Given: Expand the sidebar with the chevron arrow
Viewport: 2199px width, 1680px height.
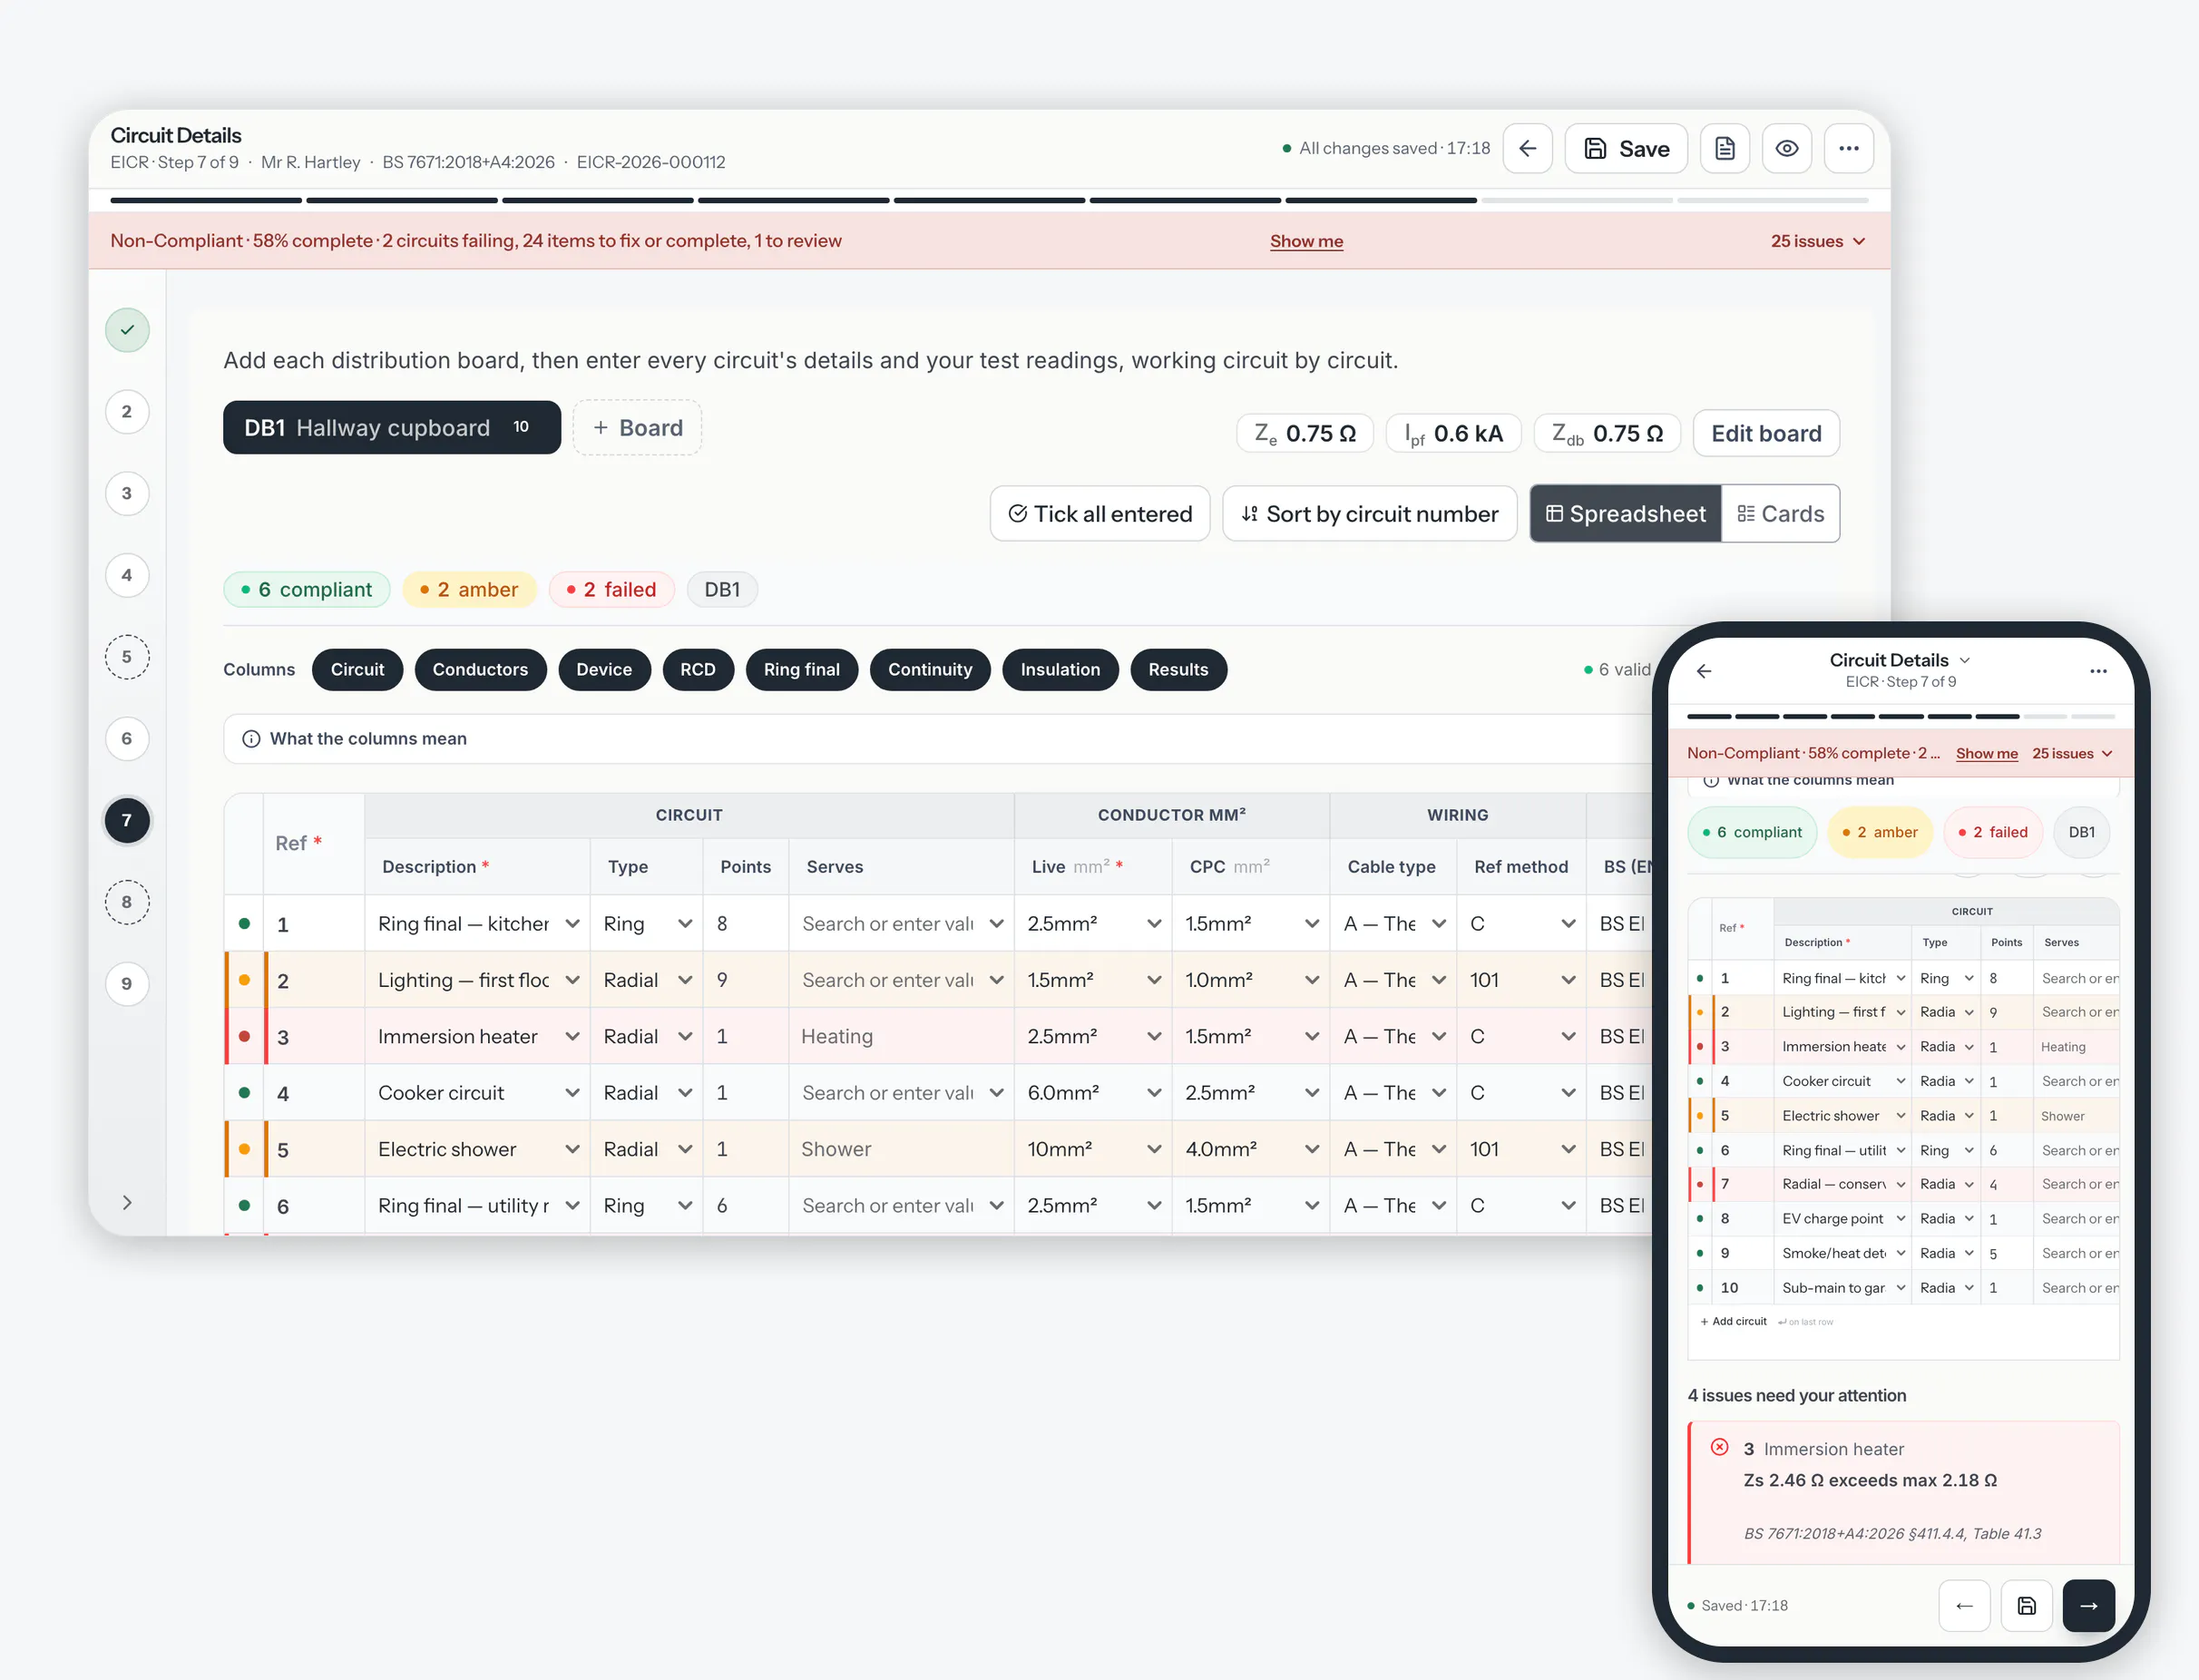Looking at the screenshot, I should coord(127,1202).
